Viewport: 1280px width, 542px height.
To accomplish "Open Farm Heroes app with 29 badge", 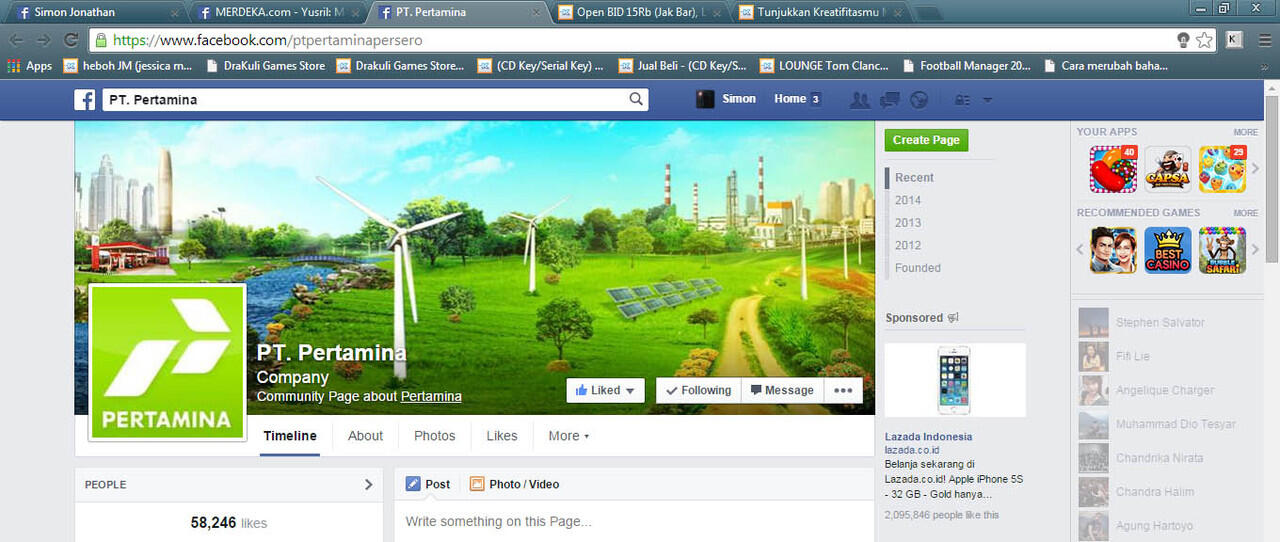I will (x=1222, y=169).
